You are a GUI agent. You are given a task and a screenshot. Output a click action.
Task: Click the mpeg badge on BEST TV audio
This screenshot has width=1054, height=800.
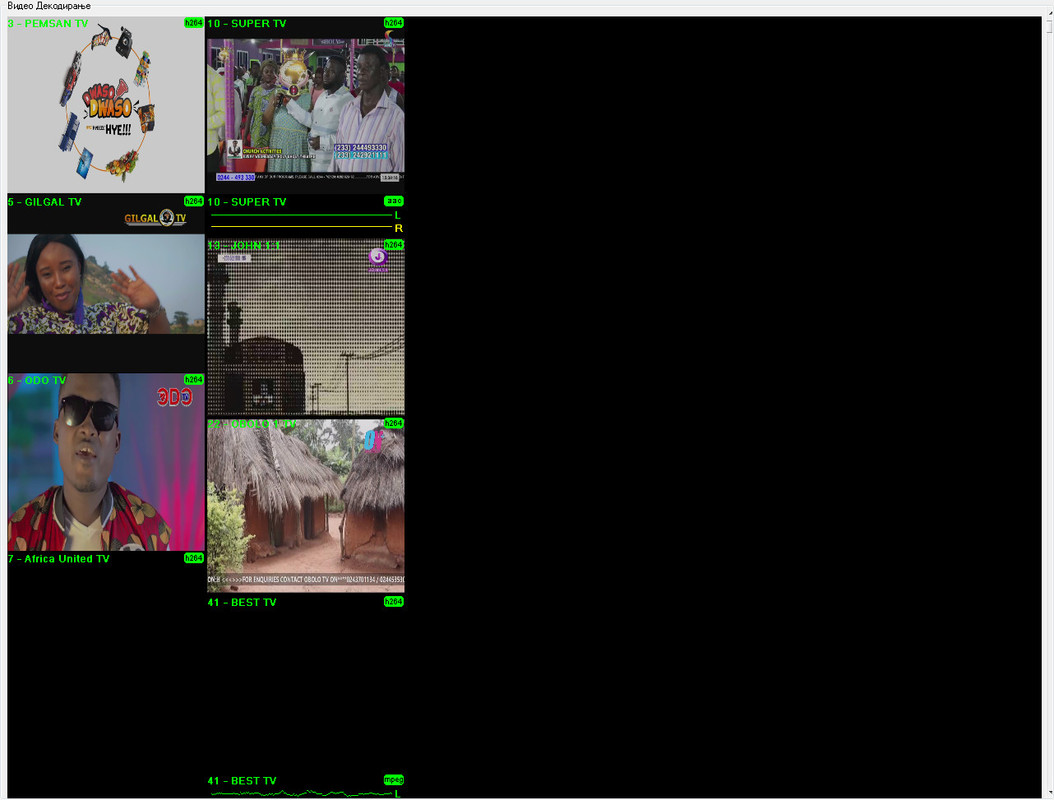(393, 780)
